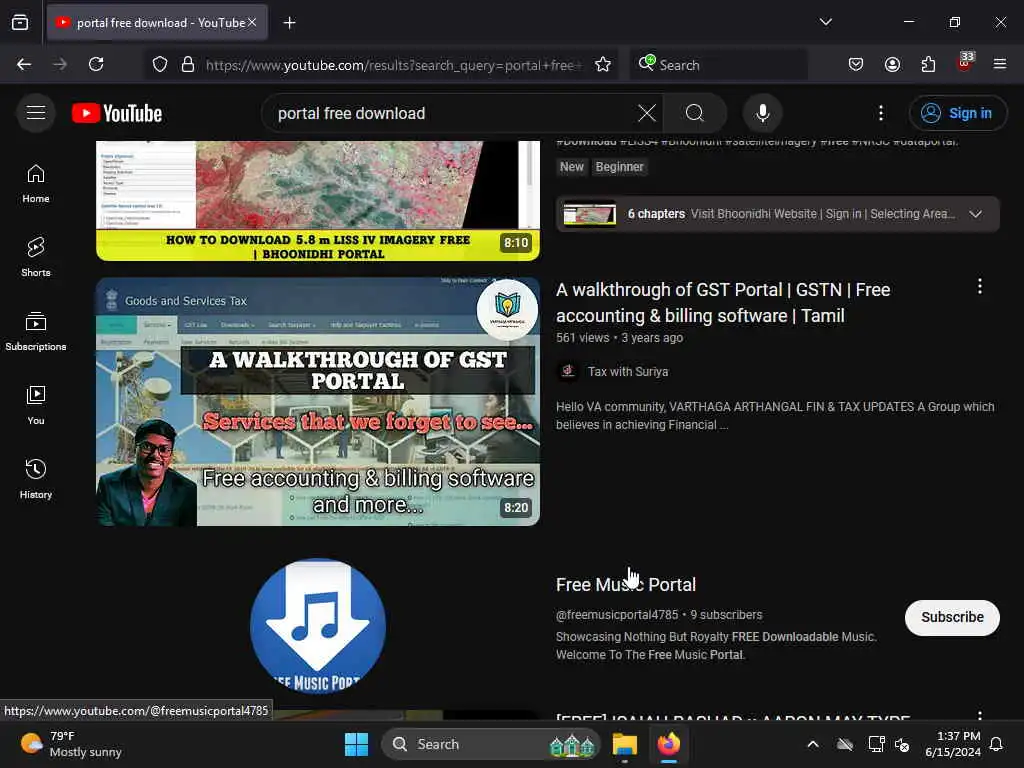This screenshot has height=768, width=1024.
Task: Open Windows Start menu
Action: coord(356,744)
